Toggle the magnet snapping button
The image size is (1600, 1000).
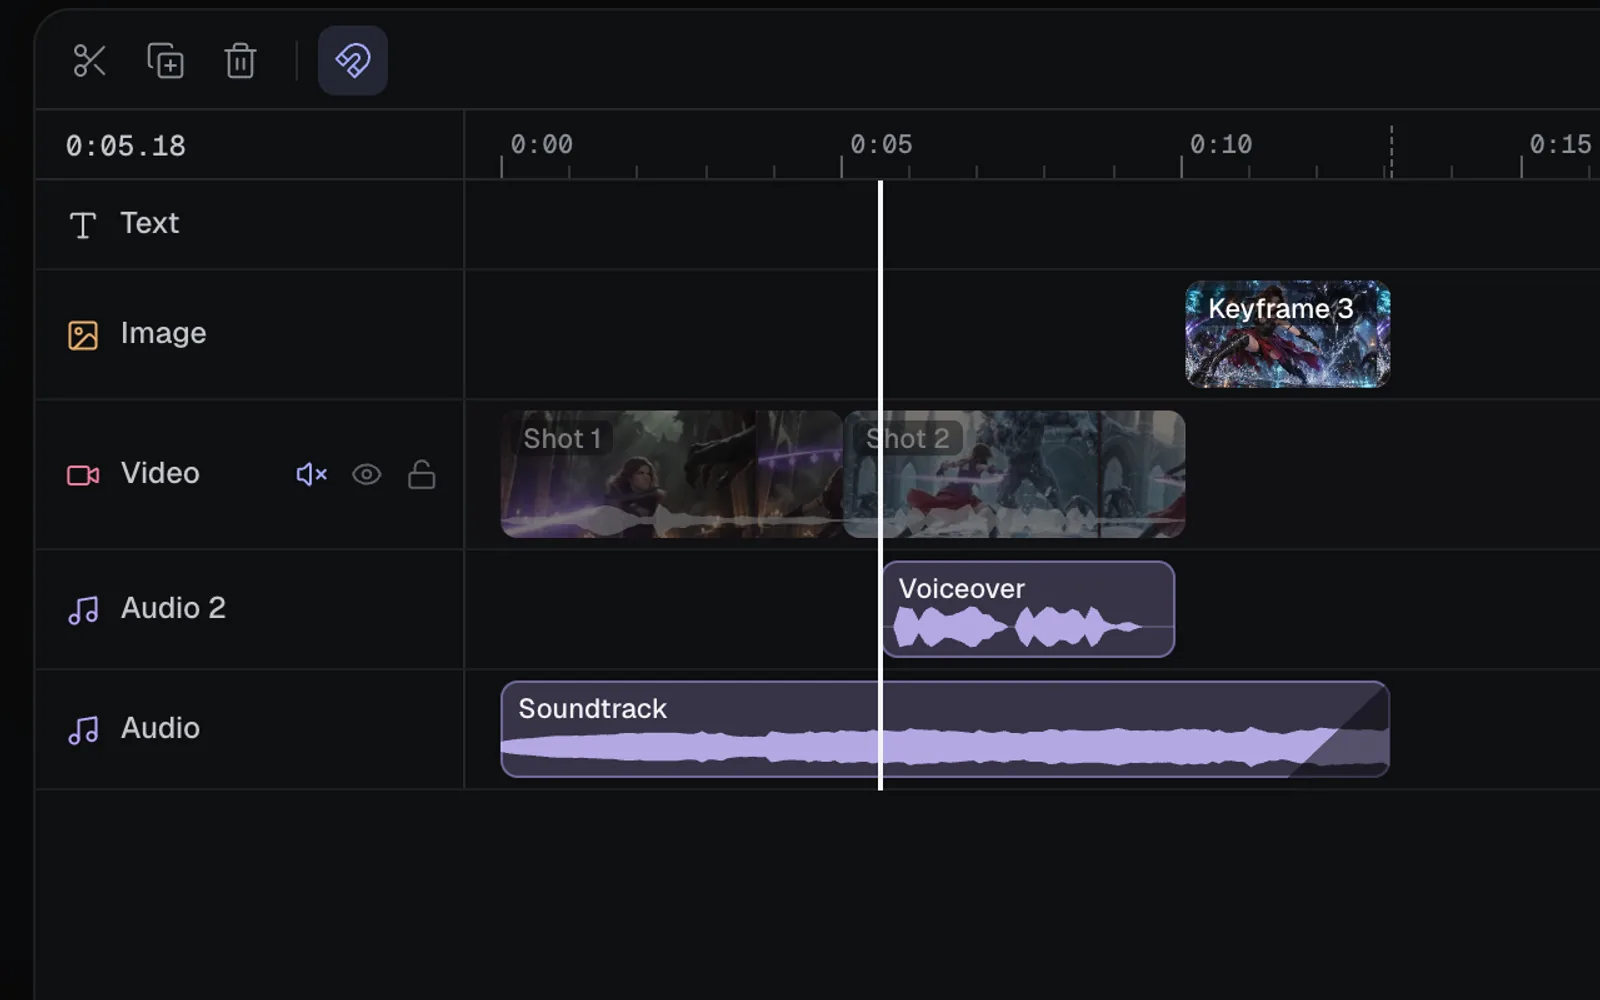point(353,61)
